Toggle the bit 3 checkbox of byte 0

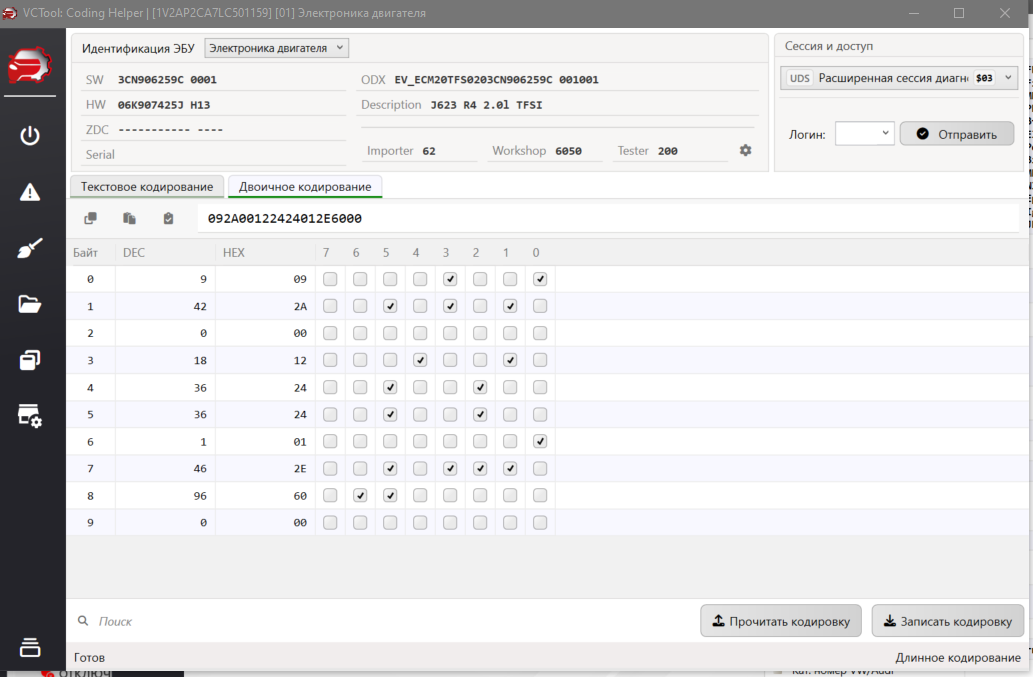450,279
